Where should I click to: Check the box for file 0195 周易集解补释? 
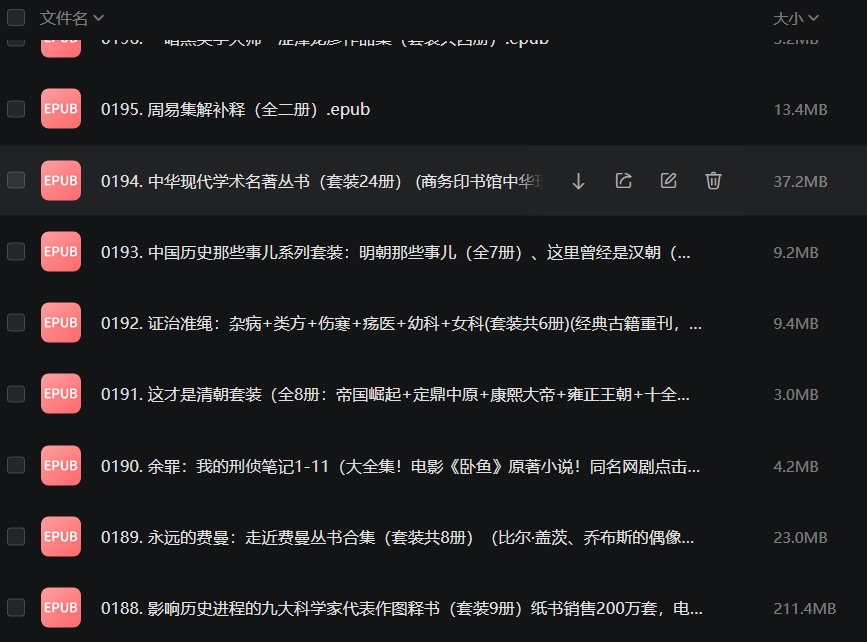(x=16, y=109)
